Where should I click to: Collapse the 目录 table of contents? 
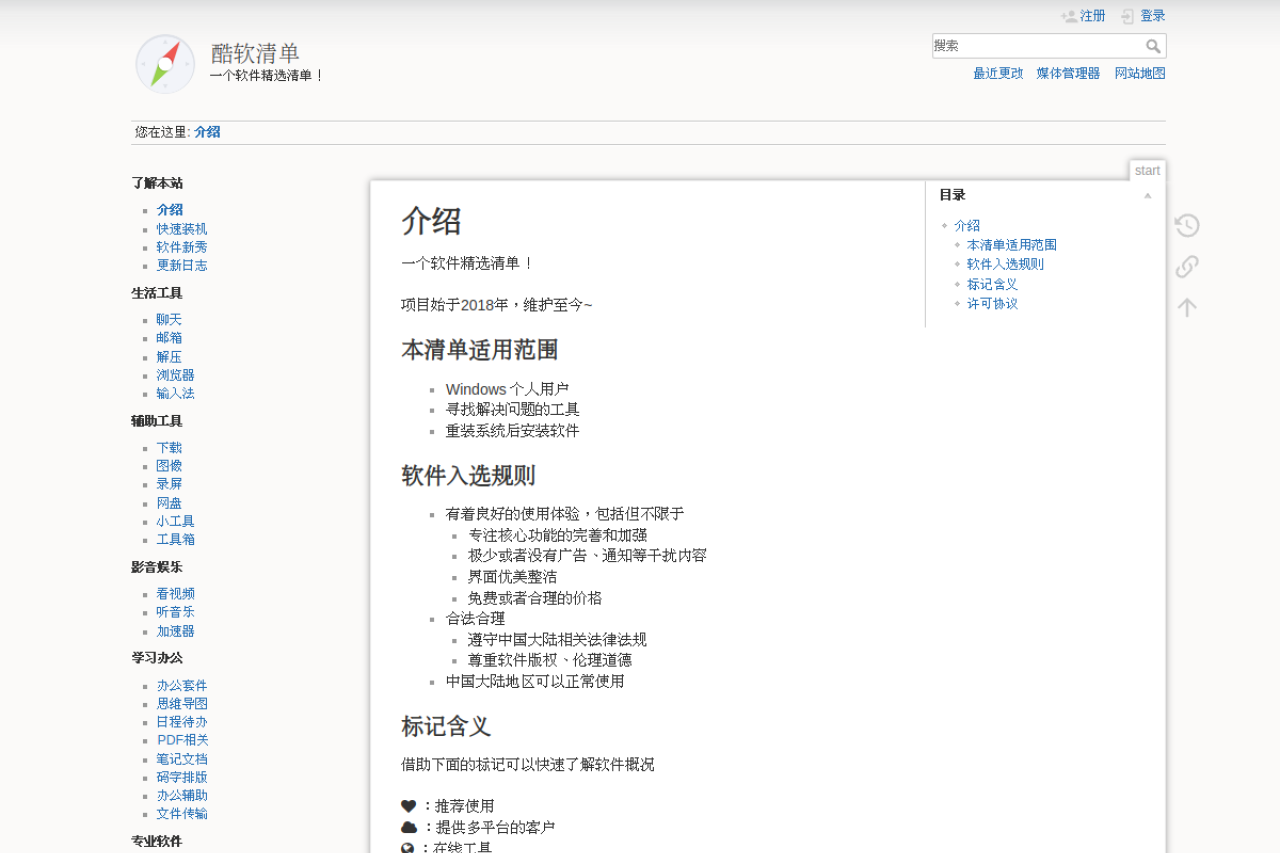tap(1148, 194)
